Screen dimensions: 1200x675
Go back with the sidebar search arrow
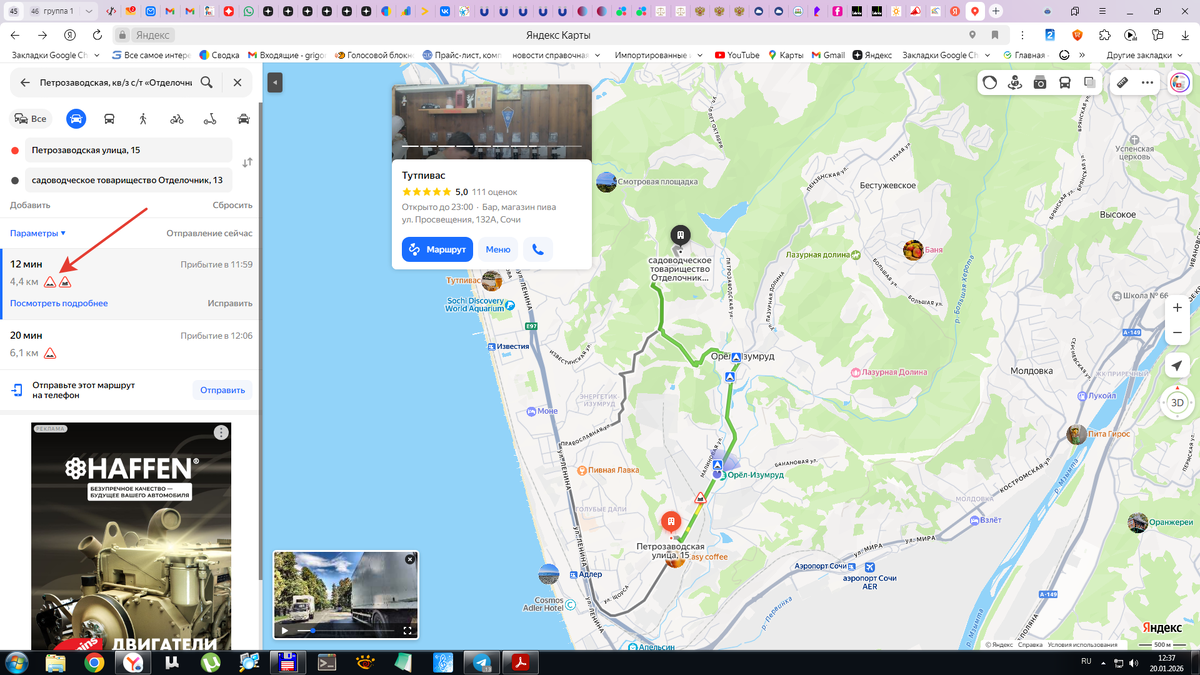click(25, 83)
